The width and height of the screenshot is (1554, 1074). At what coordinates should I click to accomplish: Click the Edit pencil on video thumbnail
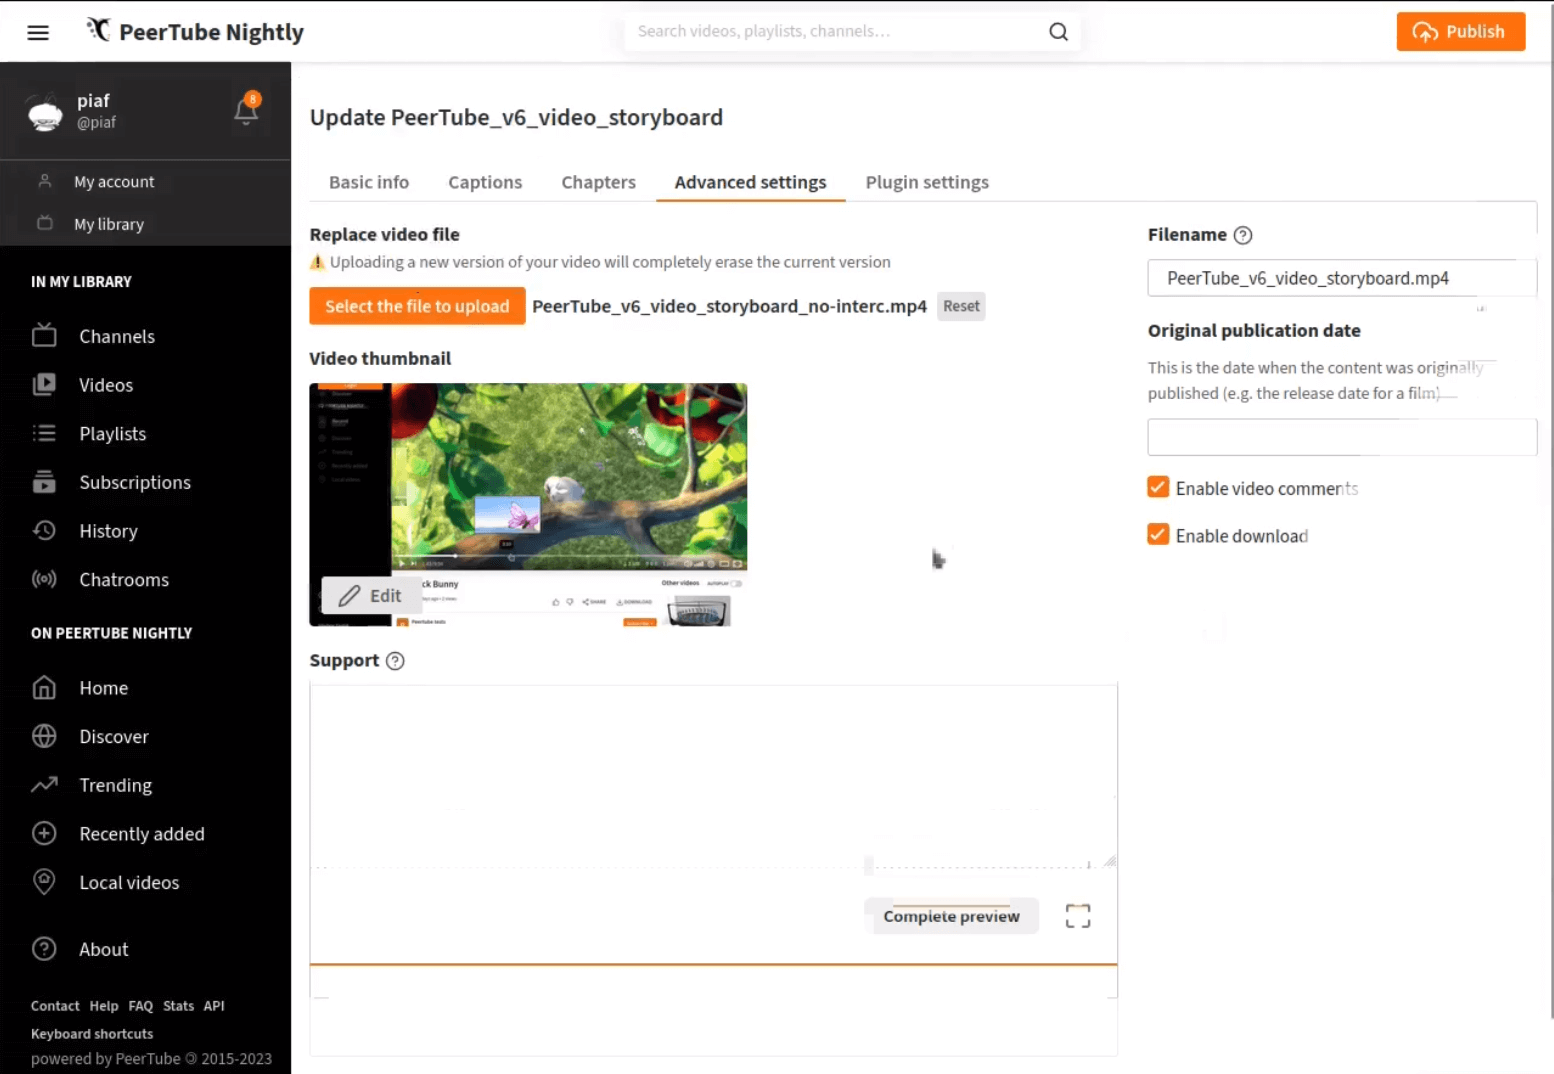coord(371,595)
